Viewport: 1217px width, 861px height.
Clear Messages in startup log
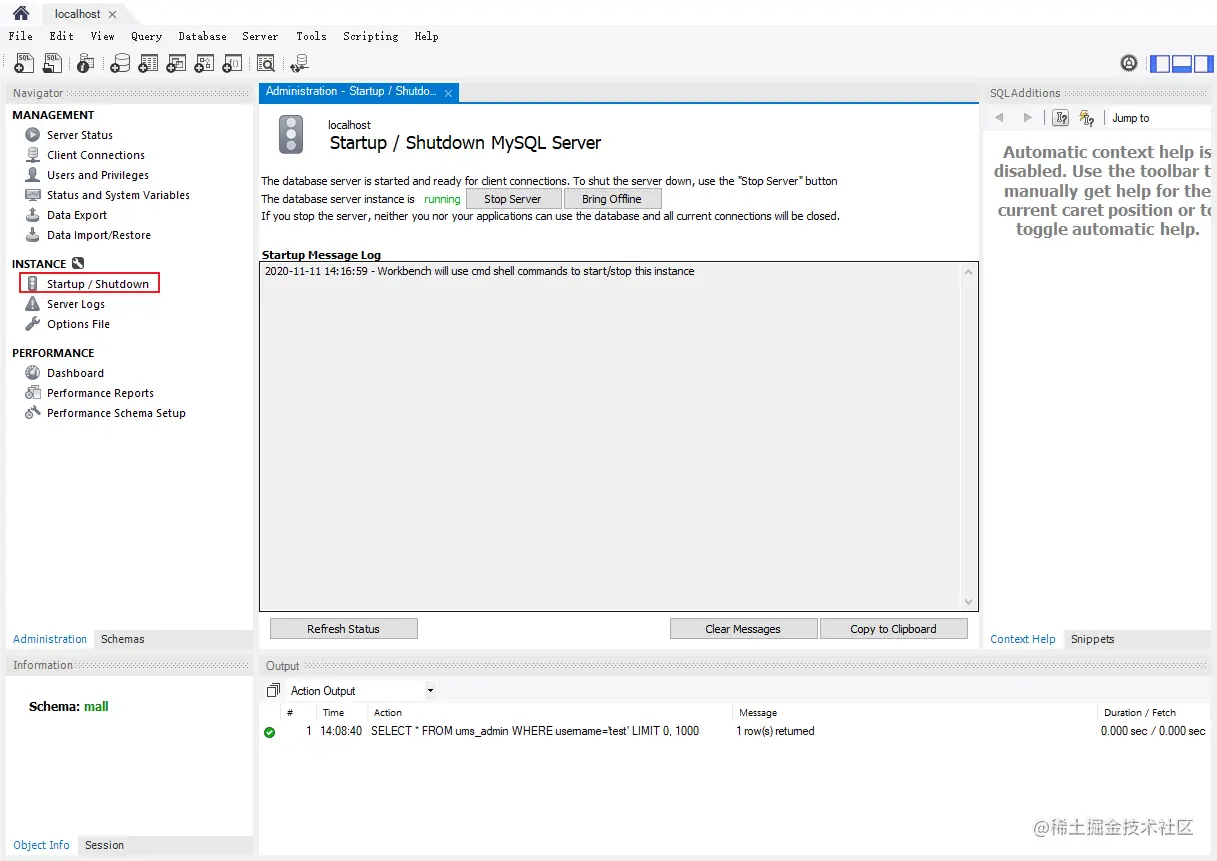(x=743, y=629)
